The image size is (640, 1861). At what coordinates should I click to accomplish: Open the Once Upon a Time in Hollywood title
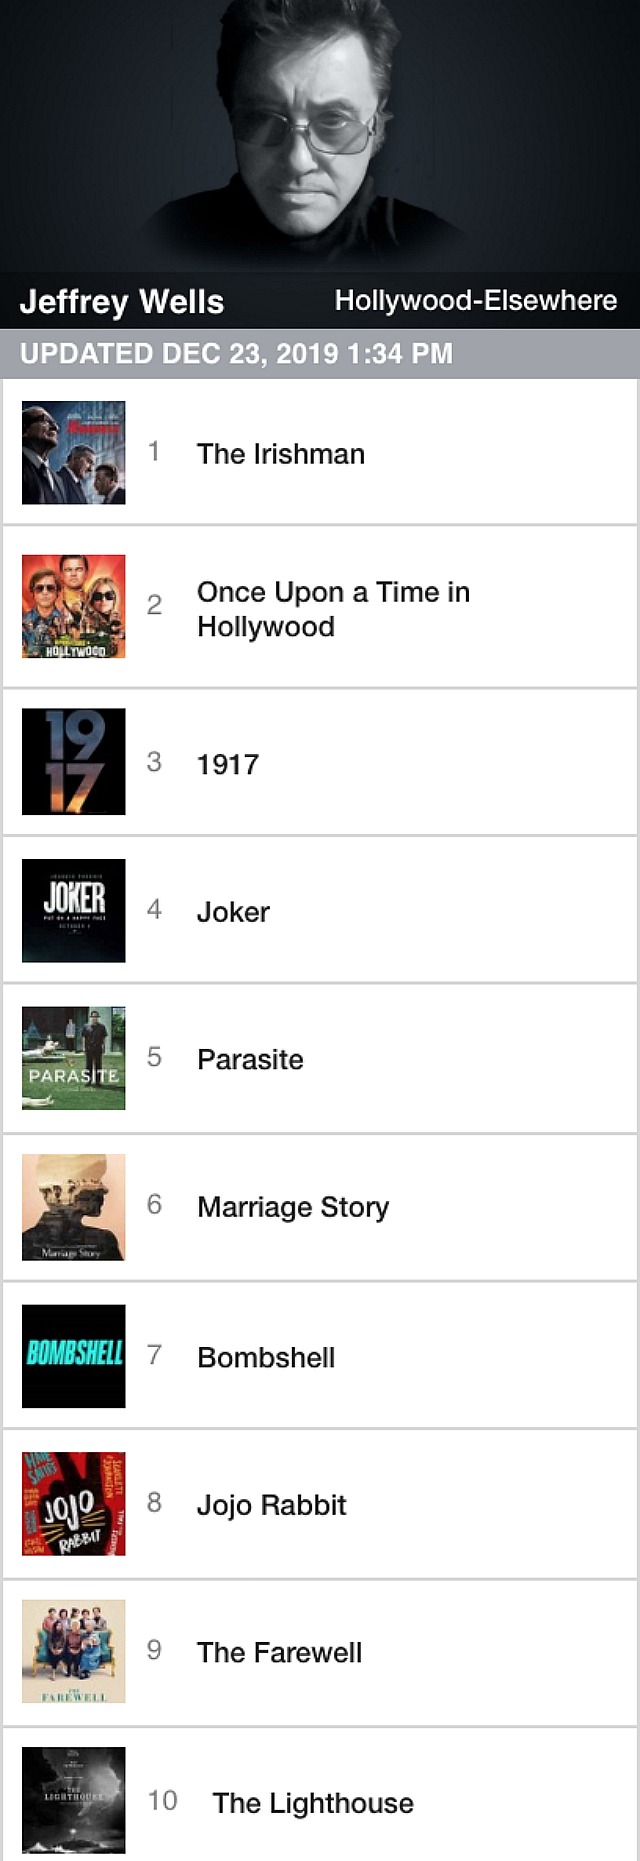333,609
